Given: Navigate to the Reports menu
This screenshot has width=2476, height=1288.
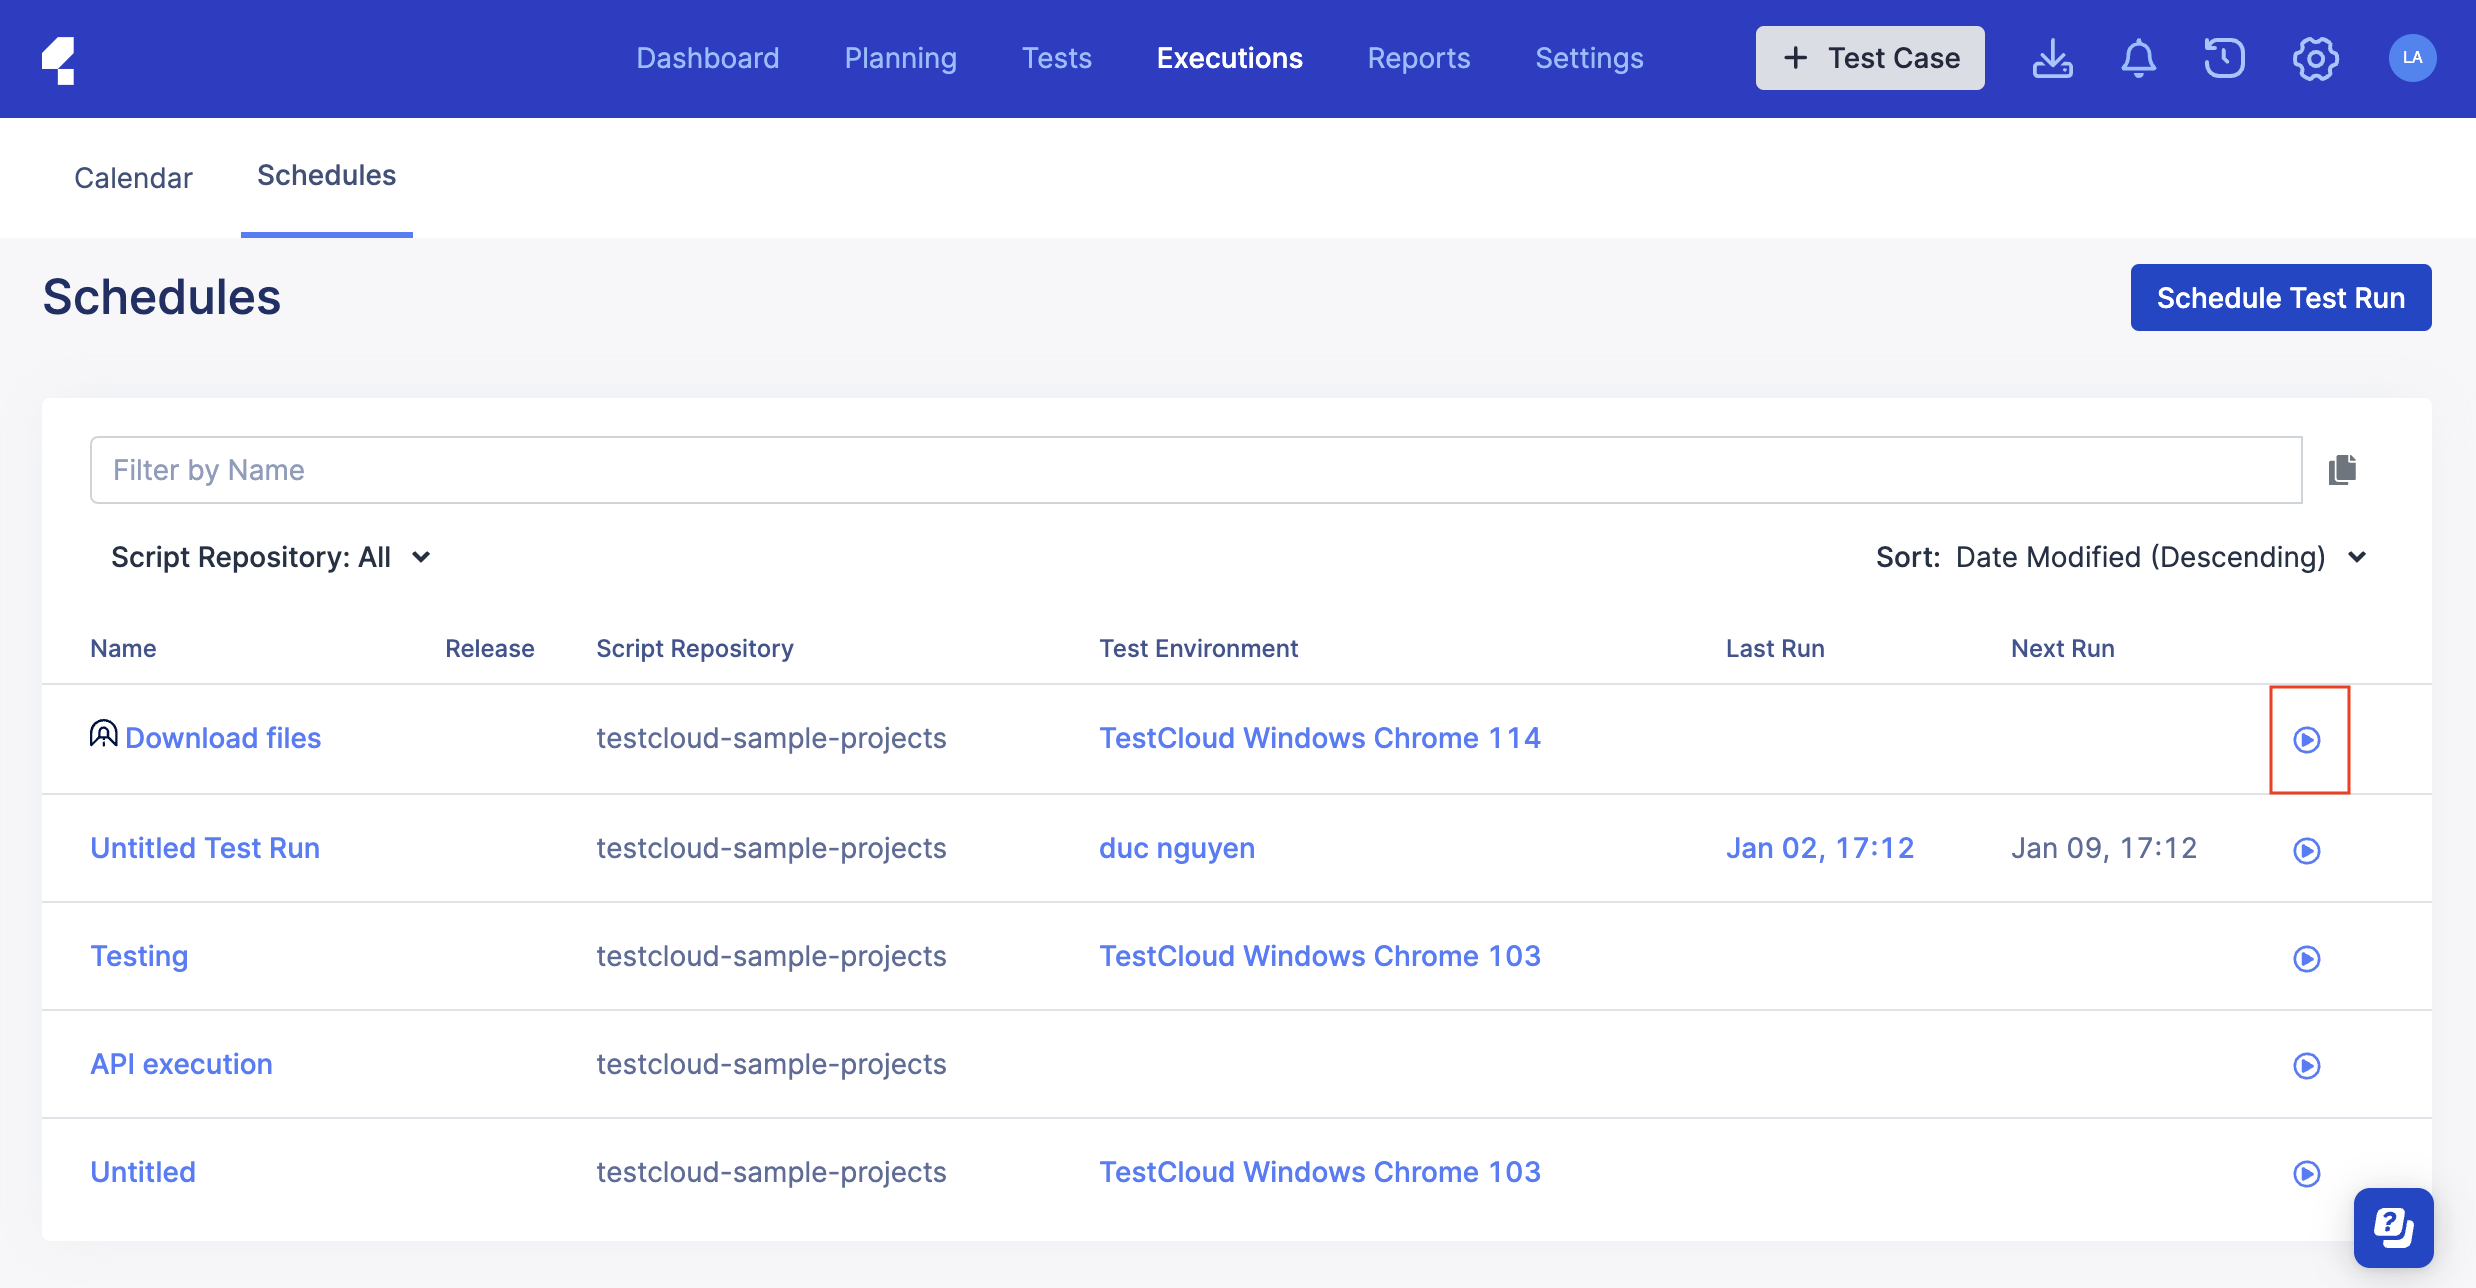Looking at the screenshot, I should click(x=1418, y=57).
